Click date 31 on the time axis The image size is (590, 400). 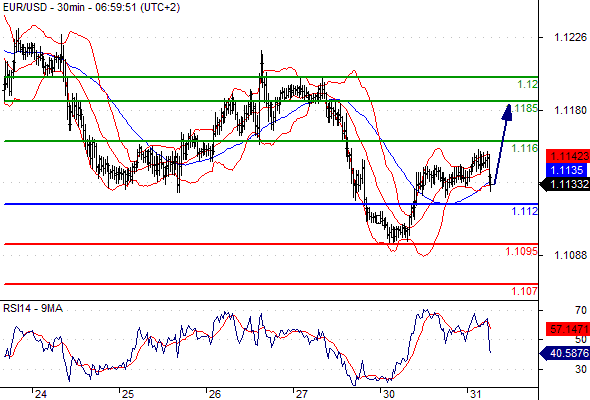476,394
